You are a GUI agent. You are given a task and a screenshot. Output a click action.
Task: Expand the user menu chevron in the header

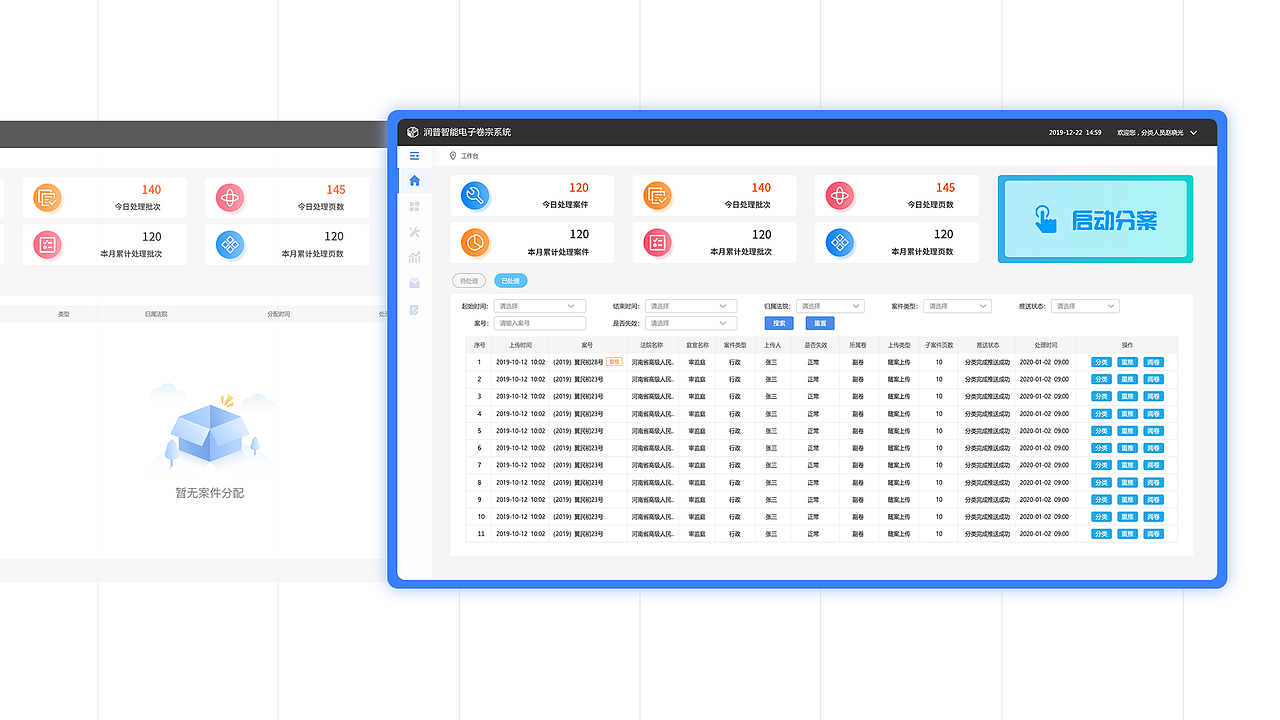[x=1193, y=132]
